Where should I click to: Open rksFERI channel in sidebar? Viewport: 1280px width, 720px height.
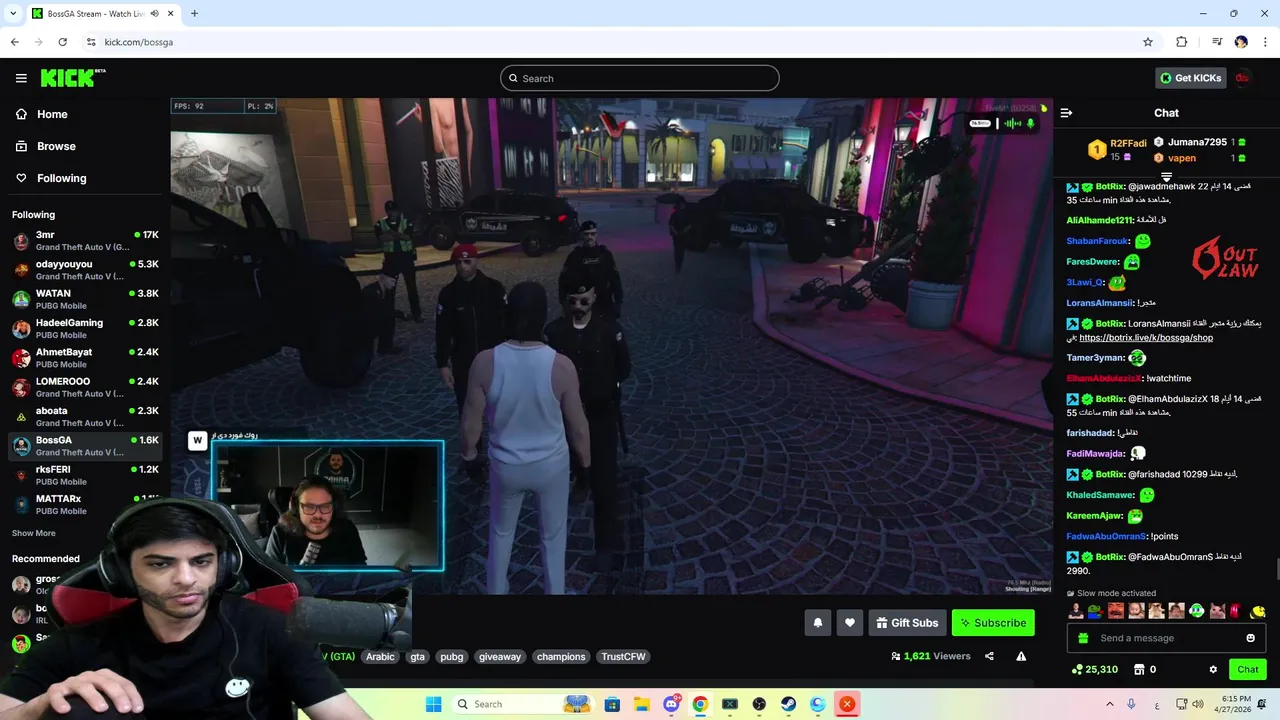pyautogui.click(x=85, y=475)
